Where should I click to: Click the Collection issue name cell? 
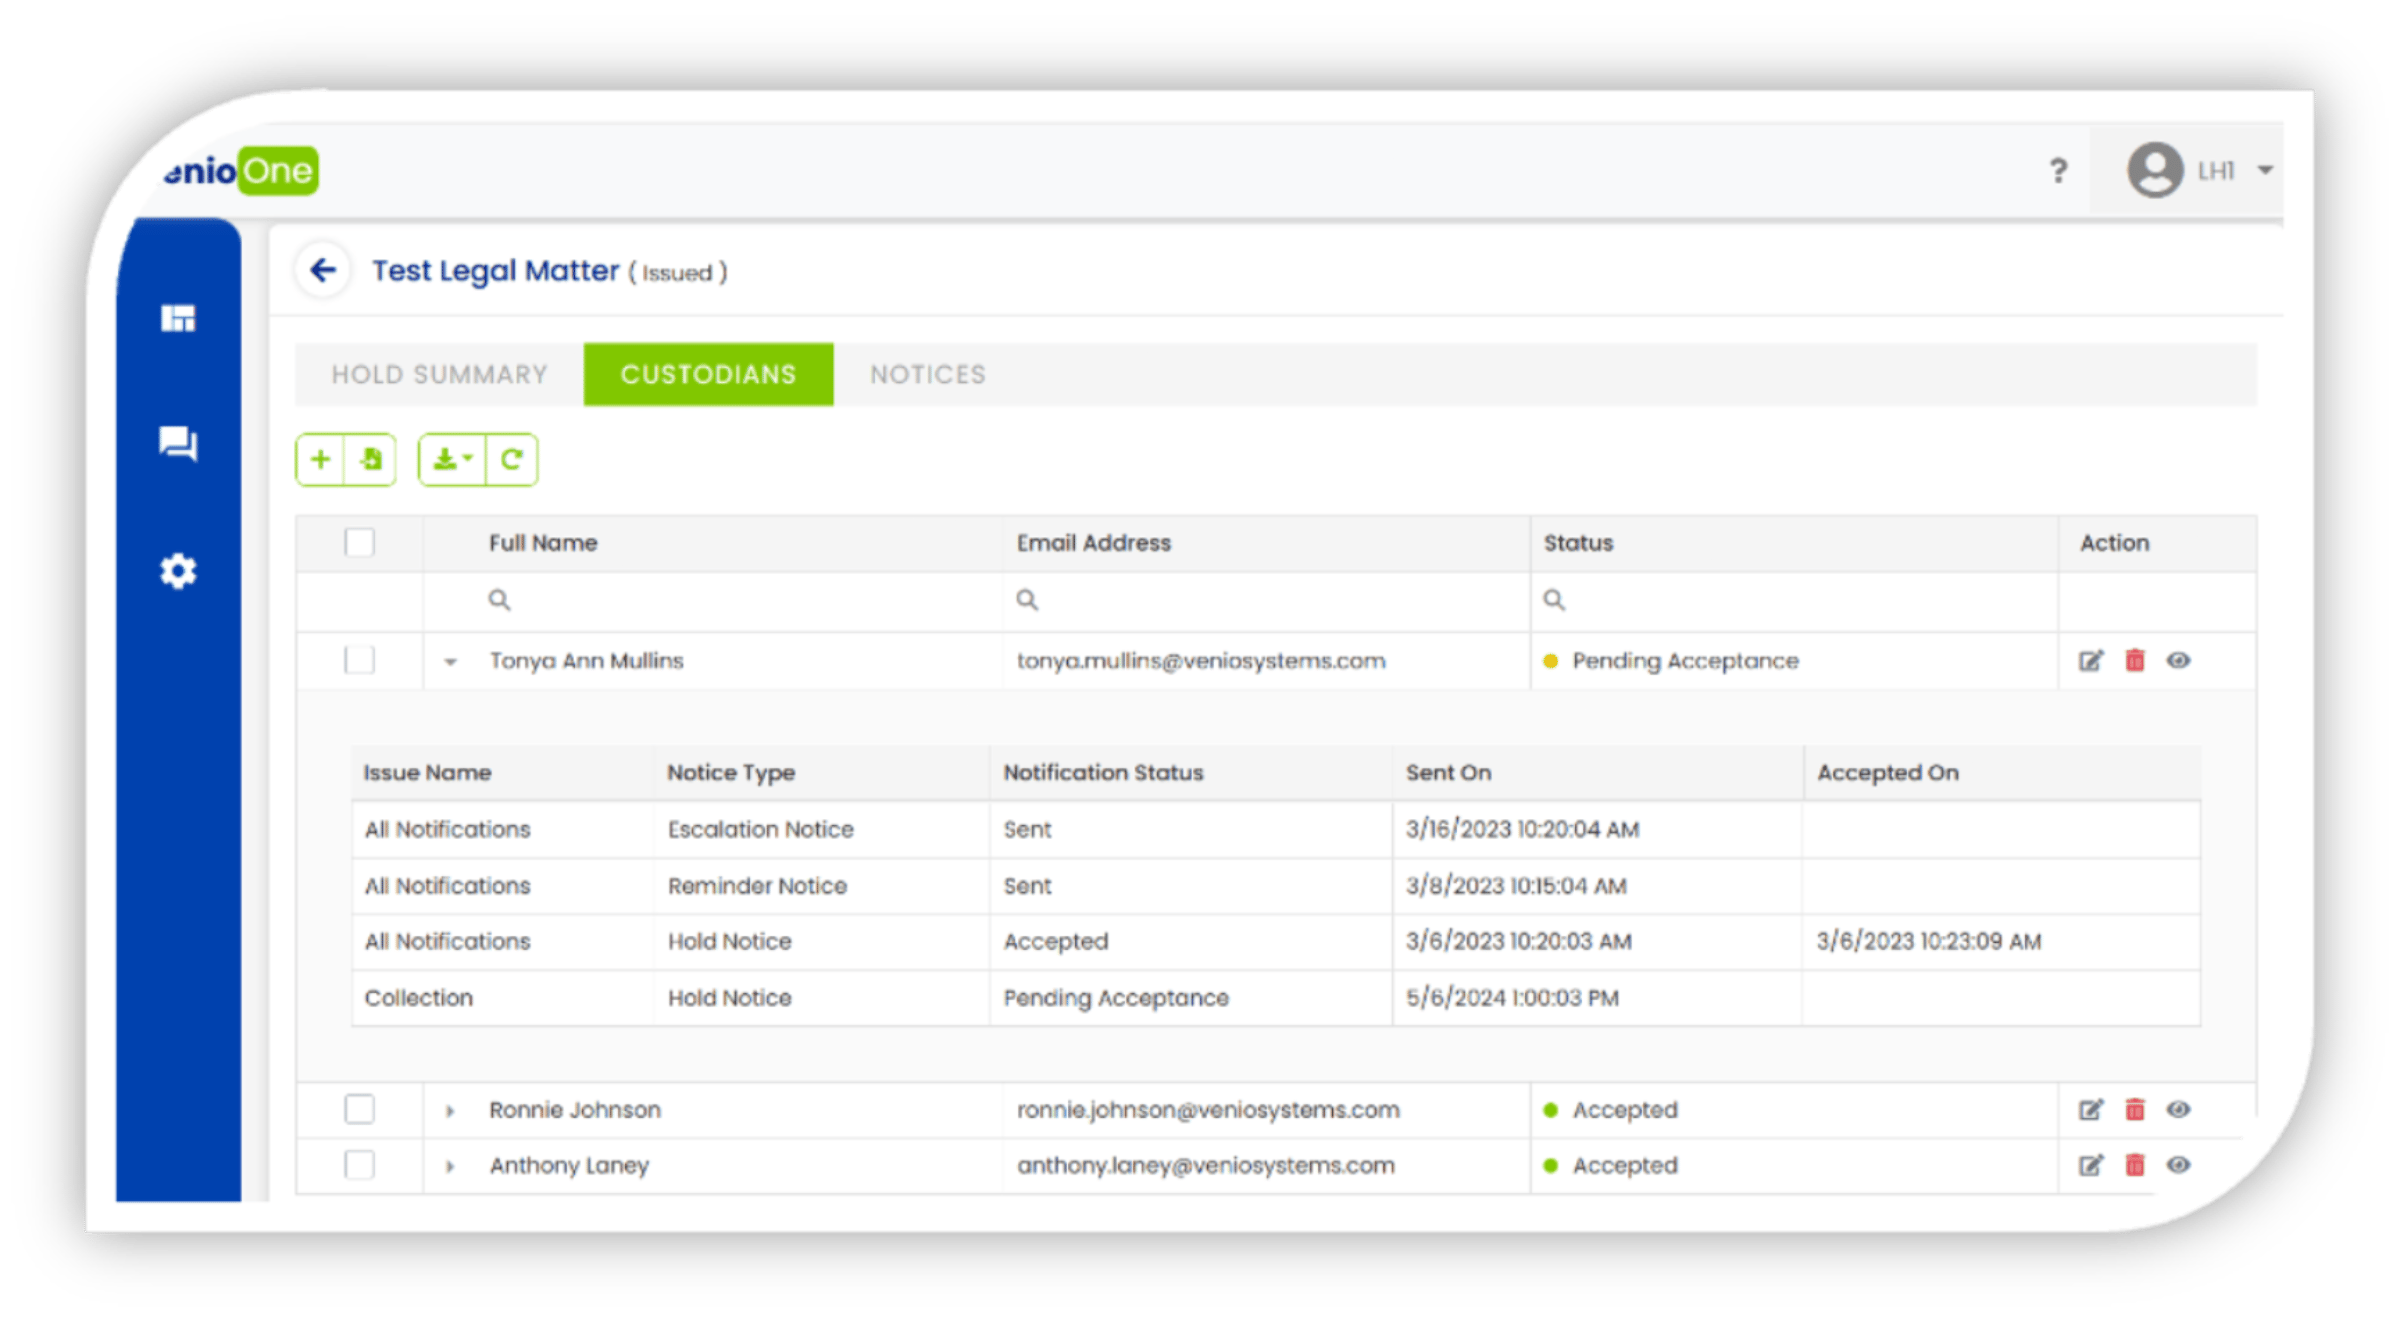point(418,998)
